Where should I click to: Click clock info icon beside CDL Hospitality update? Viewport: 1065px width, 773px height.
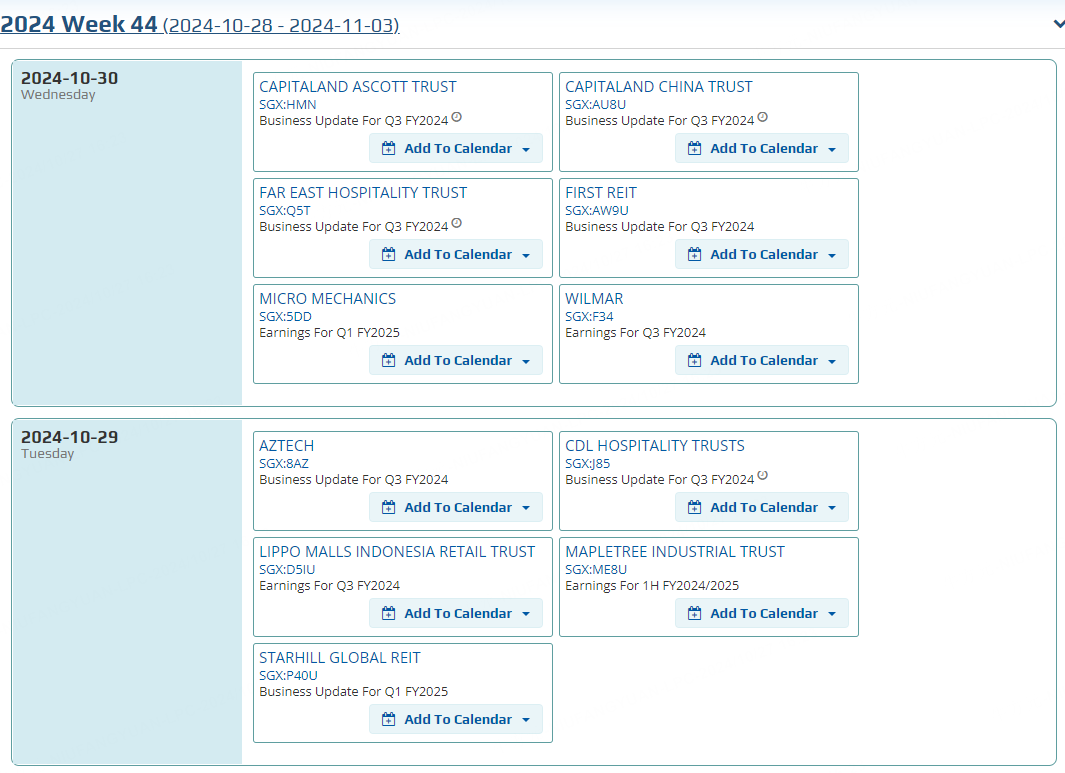(763, 475)
